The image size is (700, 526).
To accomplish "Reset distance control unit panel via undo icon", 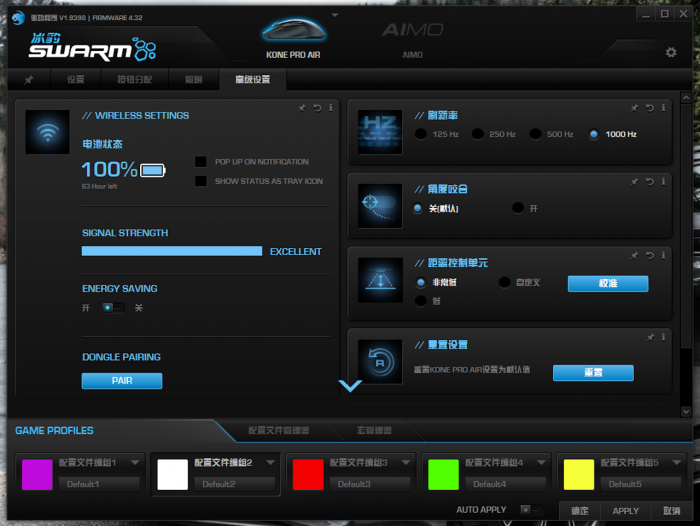I will pyautogui.click(x=648, y=255).
